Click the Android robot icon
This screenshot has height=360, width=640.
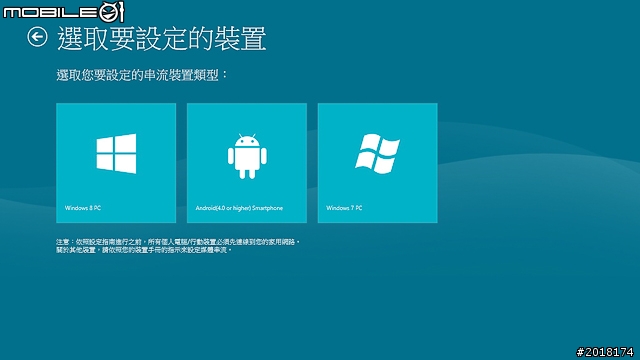247,156
